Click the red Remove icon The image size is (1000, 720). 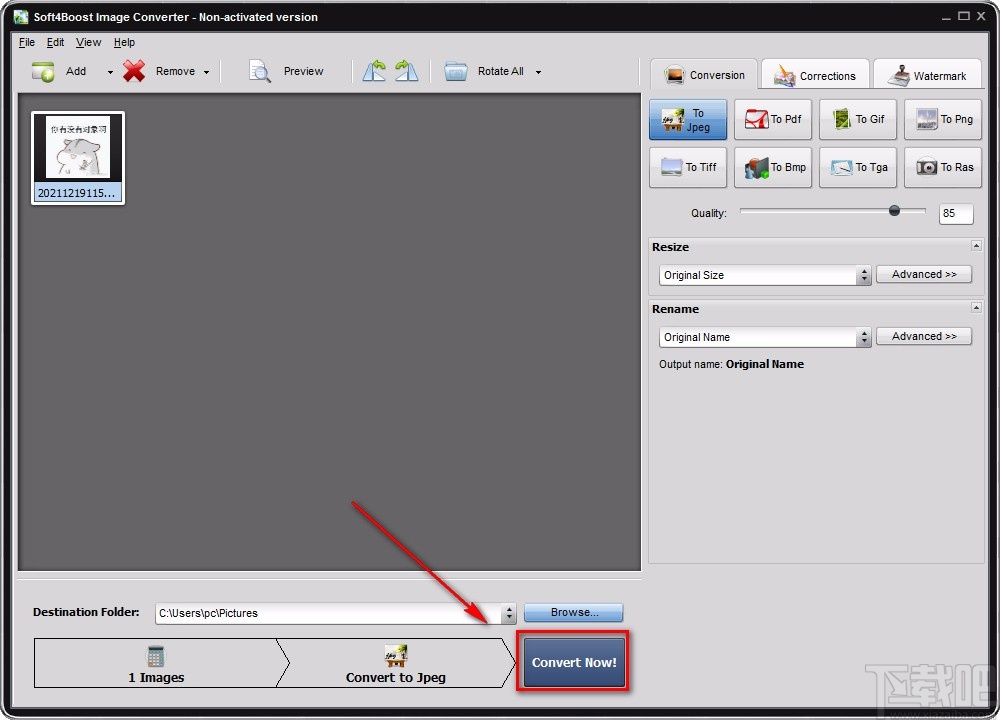tap(134, 71)
